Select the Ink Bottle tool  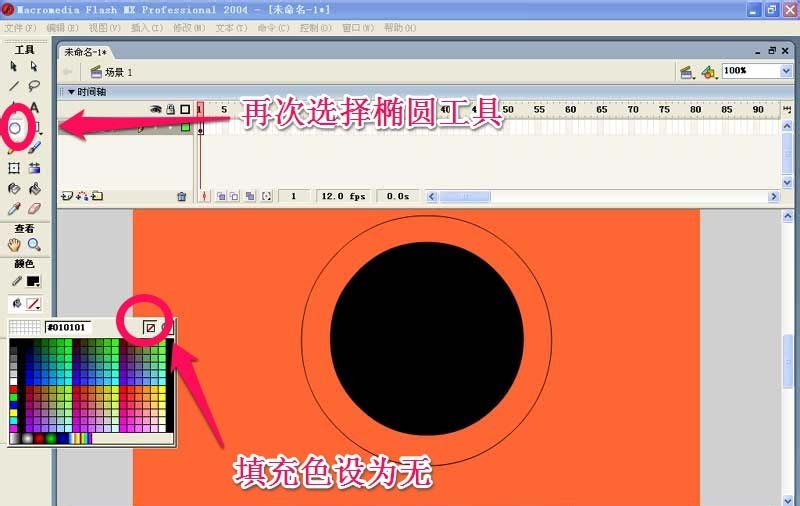coord(14,189)
